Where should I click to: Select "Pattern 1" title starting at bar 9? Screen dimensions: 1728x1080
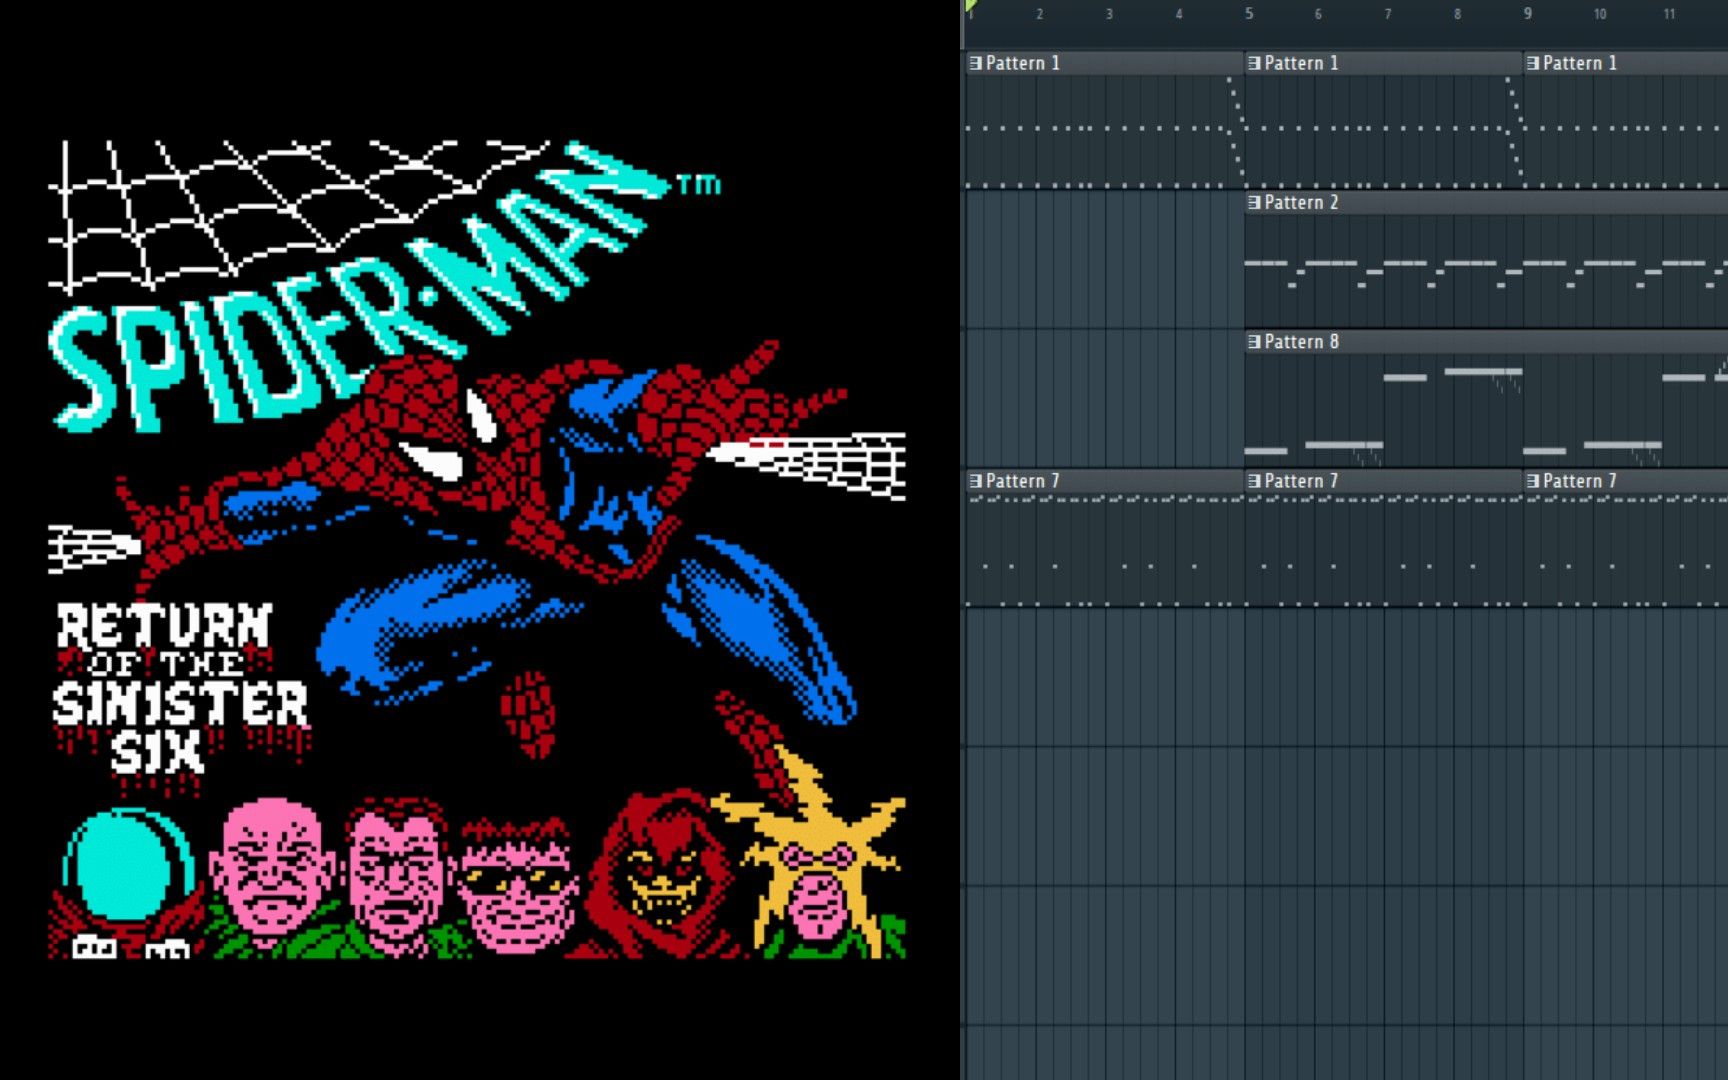tap(1580, 63)
